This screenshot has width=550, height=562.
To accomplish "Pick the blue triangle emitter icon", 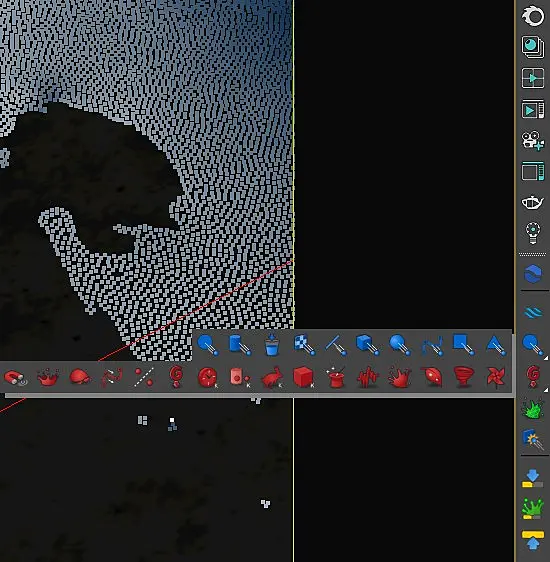I will coord(496,346).
